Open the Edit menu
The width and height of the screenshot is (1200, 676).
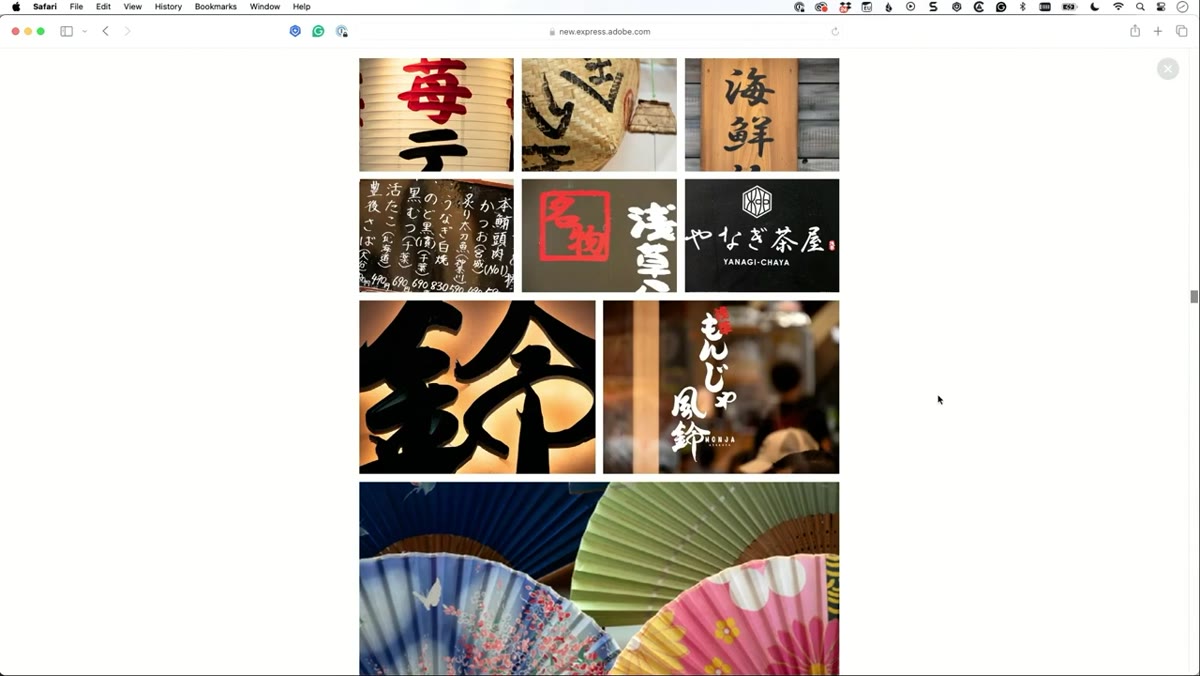point(103,6)
